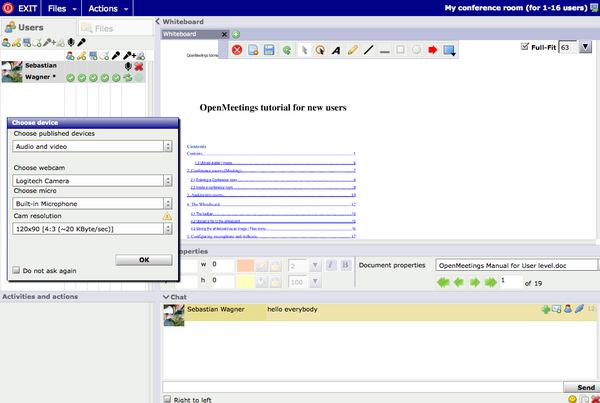Open the Logitech Camera webcam dropdown

92,180
